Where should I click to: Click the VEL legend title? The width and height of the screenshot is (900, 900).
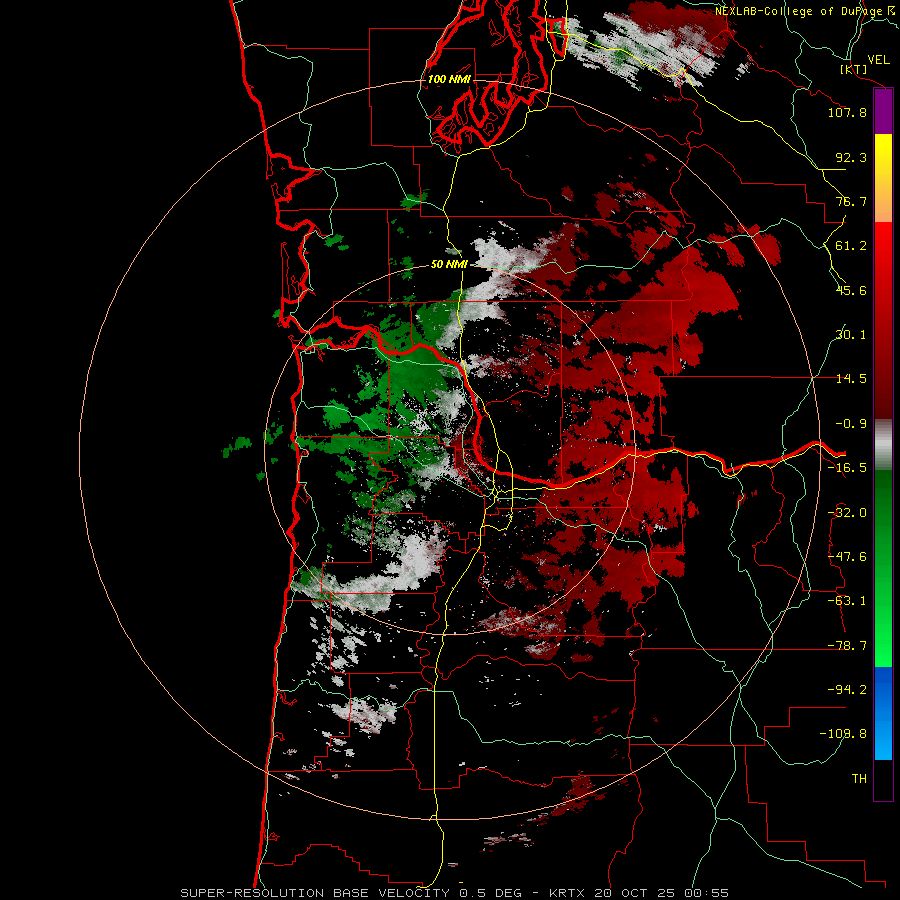point(878,59)
